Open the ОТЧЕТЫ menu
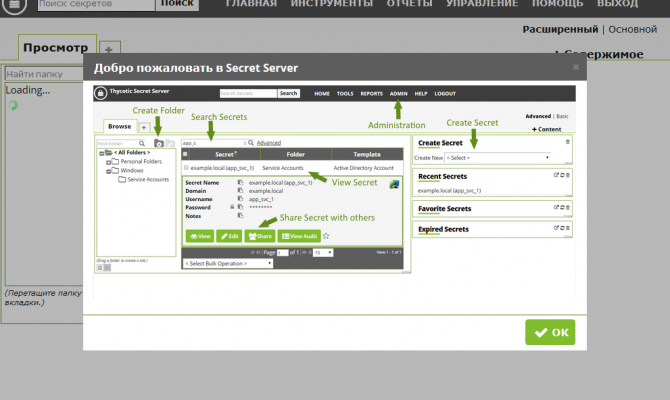 click(409, 4)
